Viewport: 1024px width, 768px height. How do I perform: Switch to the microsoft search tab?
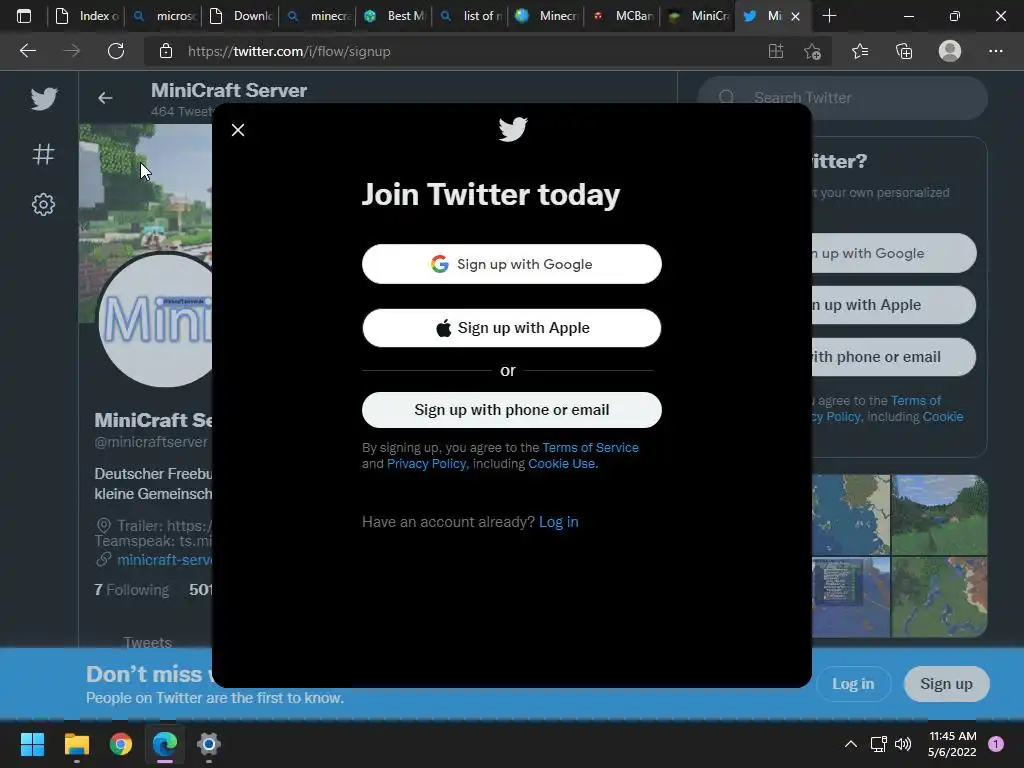163,16
